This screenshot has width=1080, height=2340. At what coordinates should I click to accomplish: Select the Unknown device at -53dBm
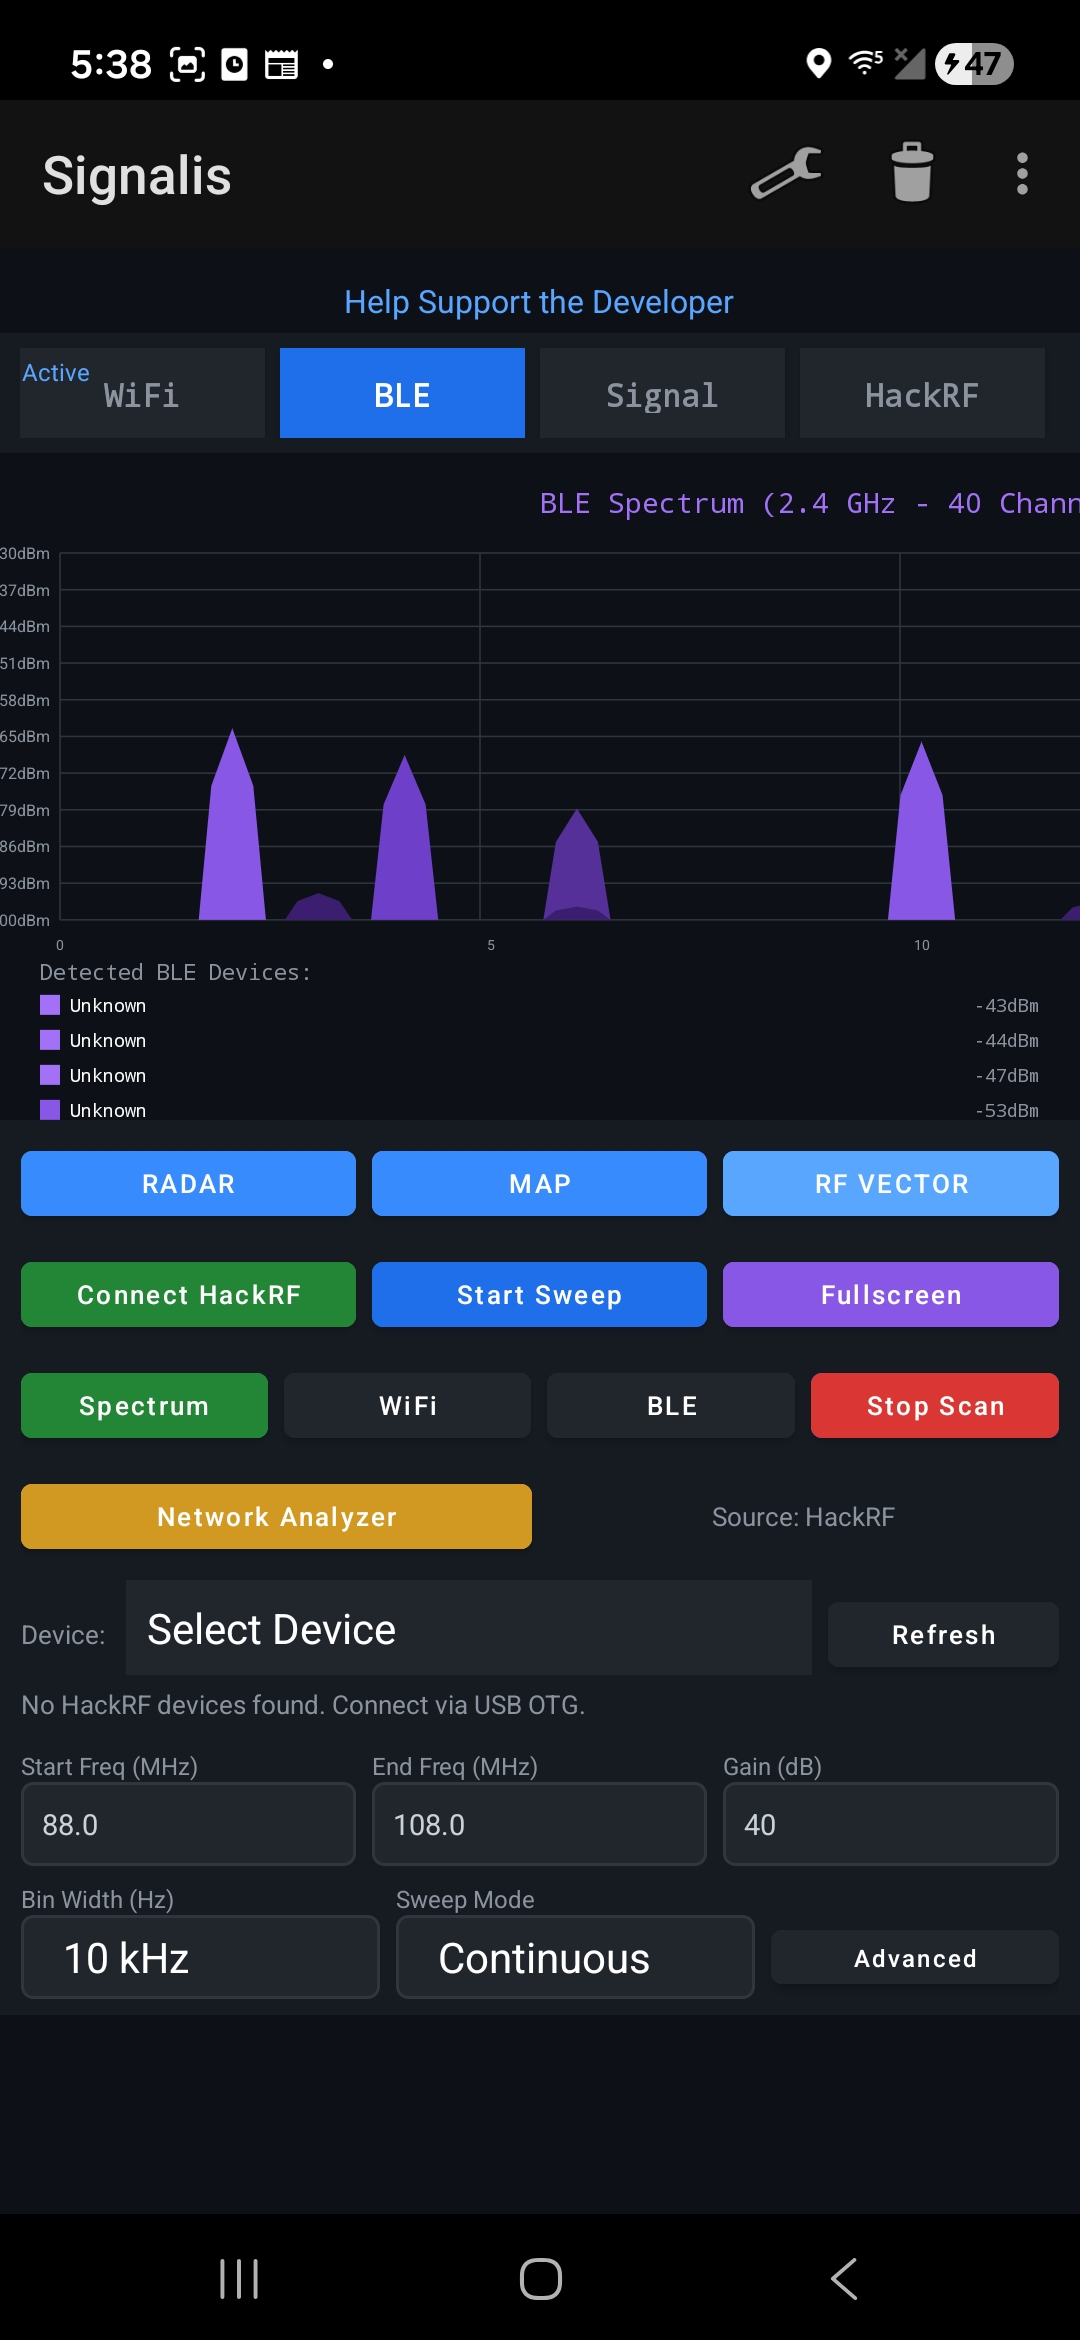point(539,1110)
